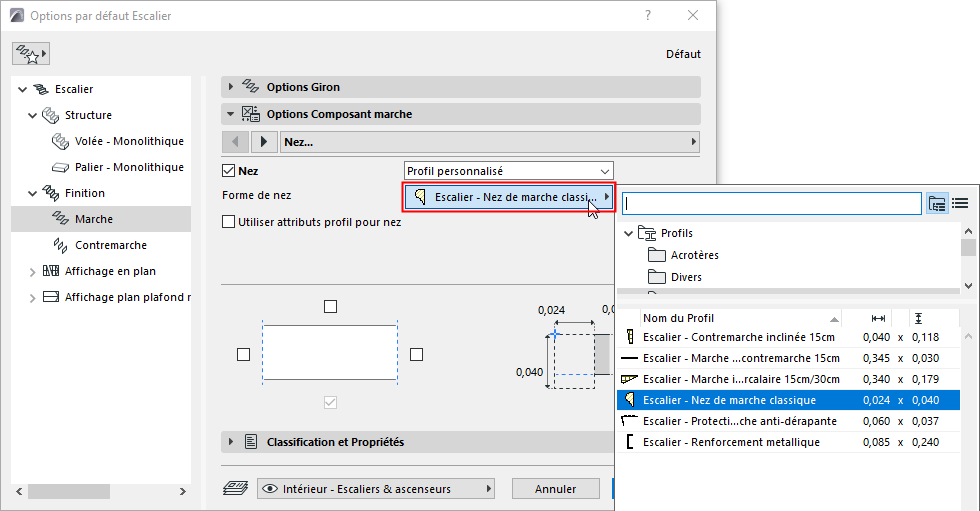Screen dimensions: 980x511
Task: Enable Utiliser attributs profil pour nez
Action: [x=229, y=222]
